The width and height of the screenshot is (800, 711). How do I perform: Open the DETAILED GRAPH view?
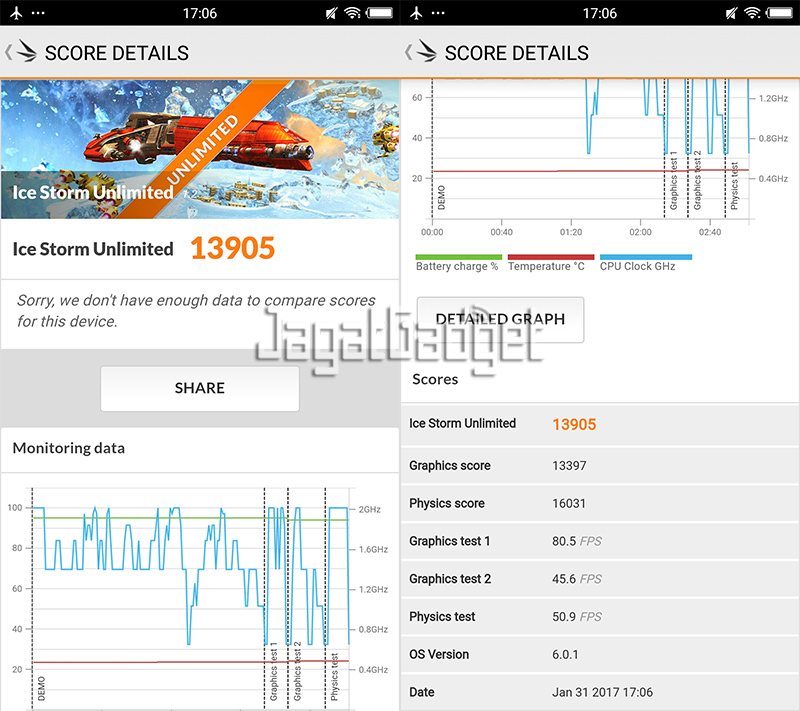point(499,319)
